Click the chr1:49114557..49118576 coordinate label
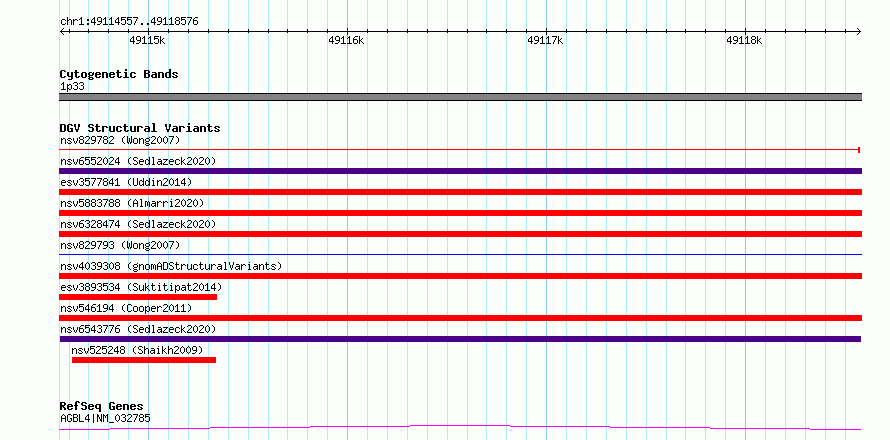The height and width of the screenshot is (440, 890). pos(129,22)
